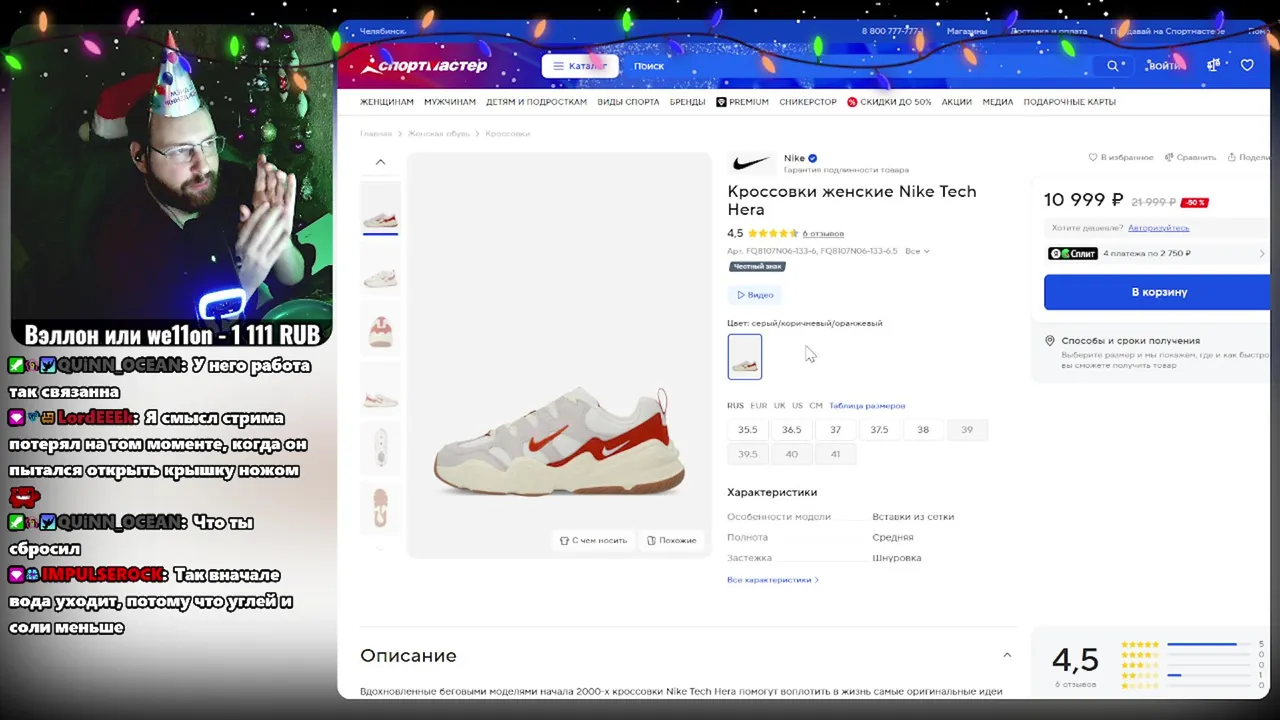Select first shoe side-view thumbnail
This screenshot has height=720, width=1280.
(380, 208)
